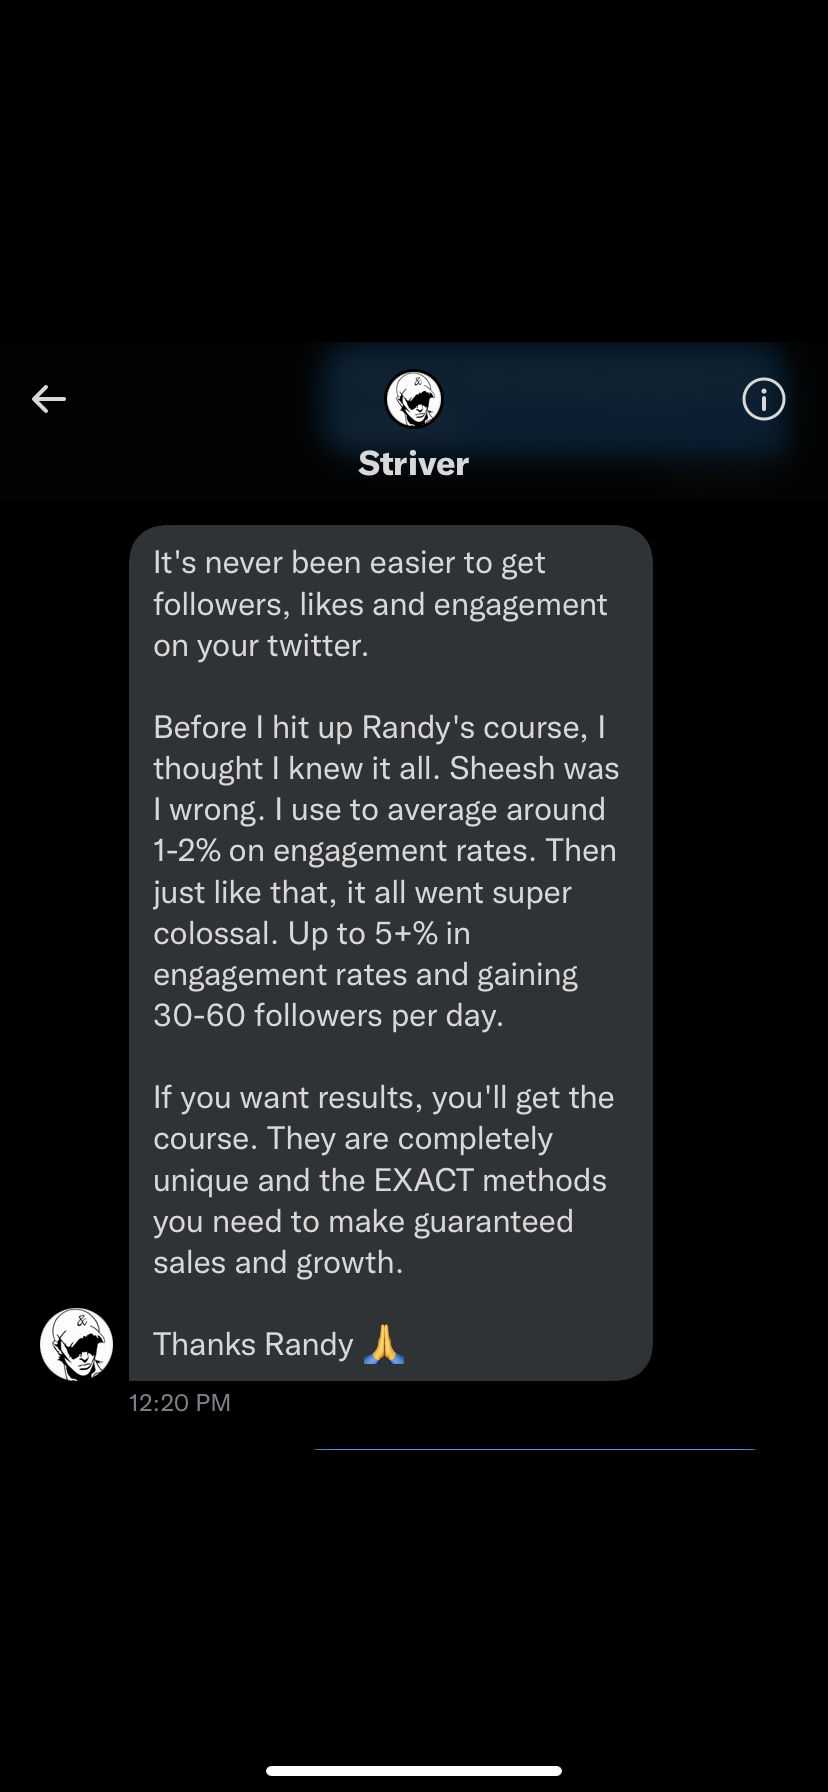828x1792 pixels.
Task: Tap the praying hands emoji
Action: coord(384,1344)
